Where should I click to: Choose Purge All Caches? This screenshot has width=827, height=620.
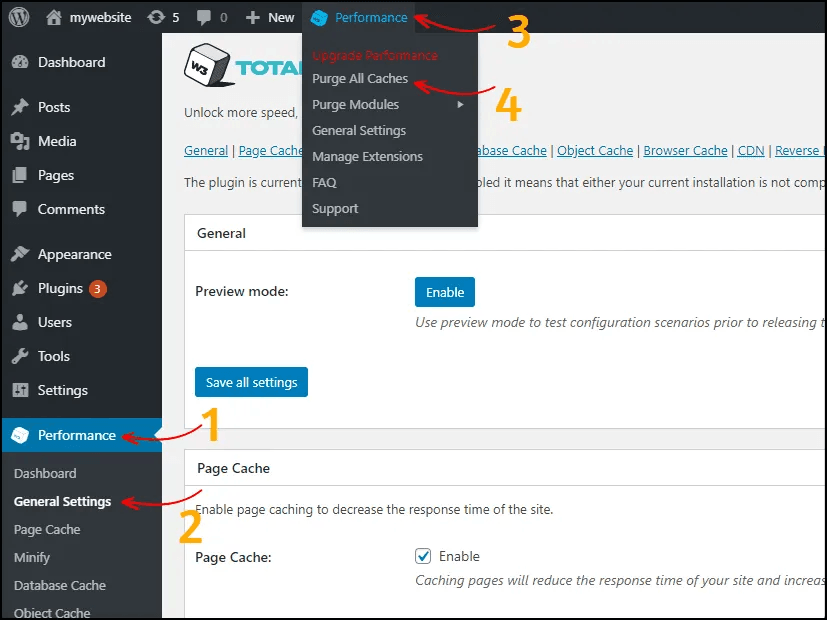tap(360, 79)
